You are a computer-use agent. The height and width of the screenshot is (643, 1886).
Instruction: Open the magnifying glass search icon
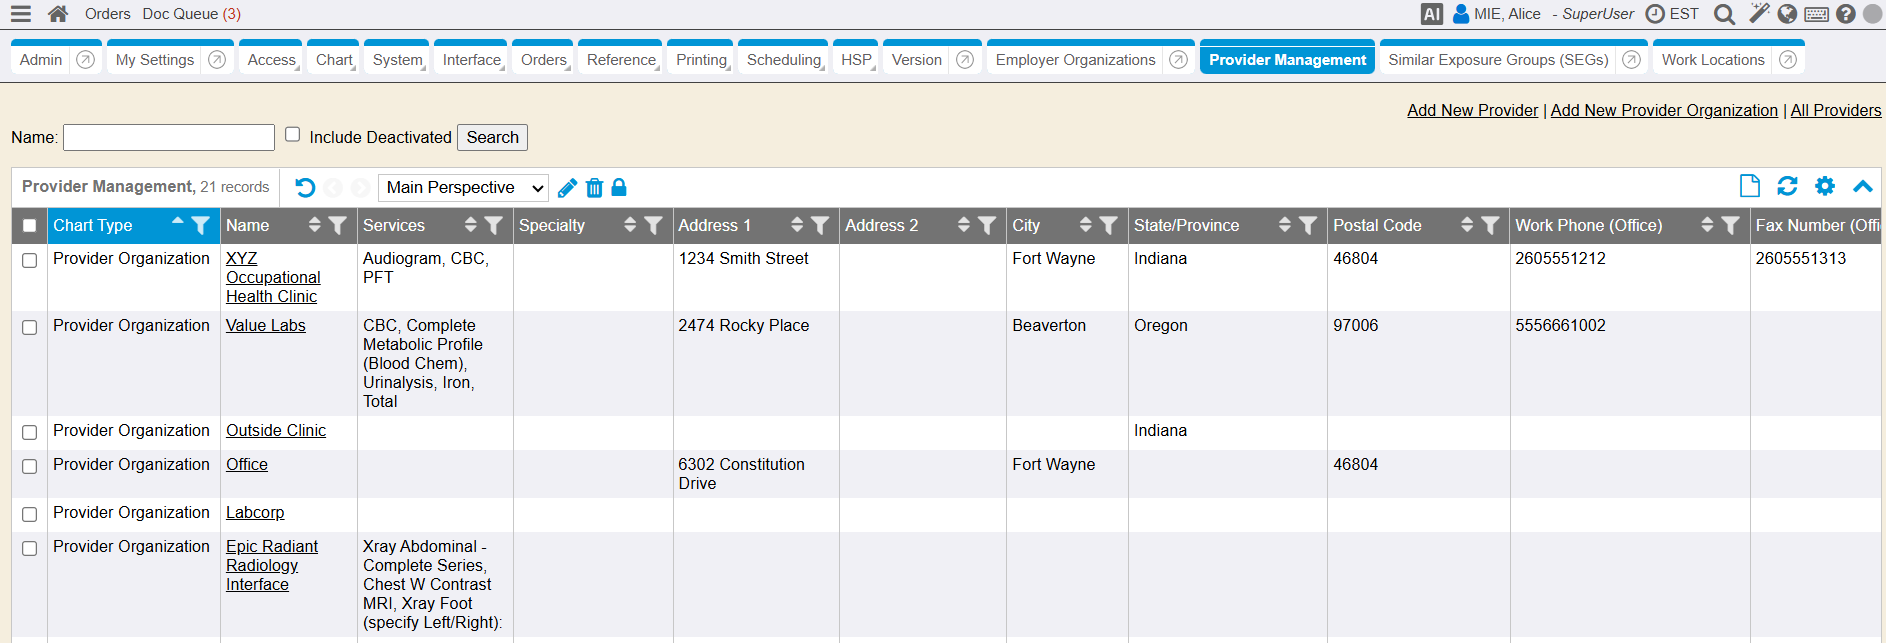click(x=1724, y=14)
